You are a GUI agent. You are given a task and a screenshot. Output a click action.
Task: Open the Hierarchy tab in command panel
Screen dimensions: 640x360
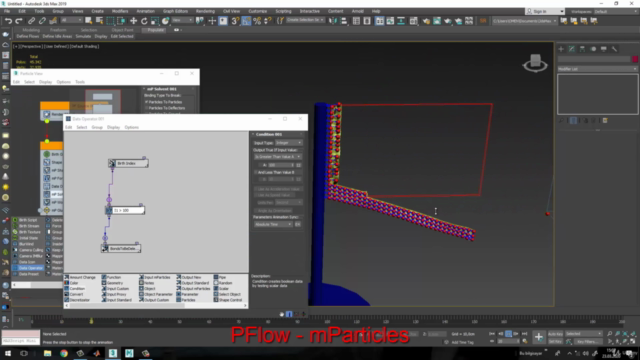tap(582, 49)
